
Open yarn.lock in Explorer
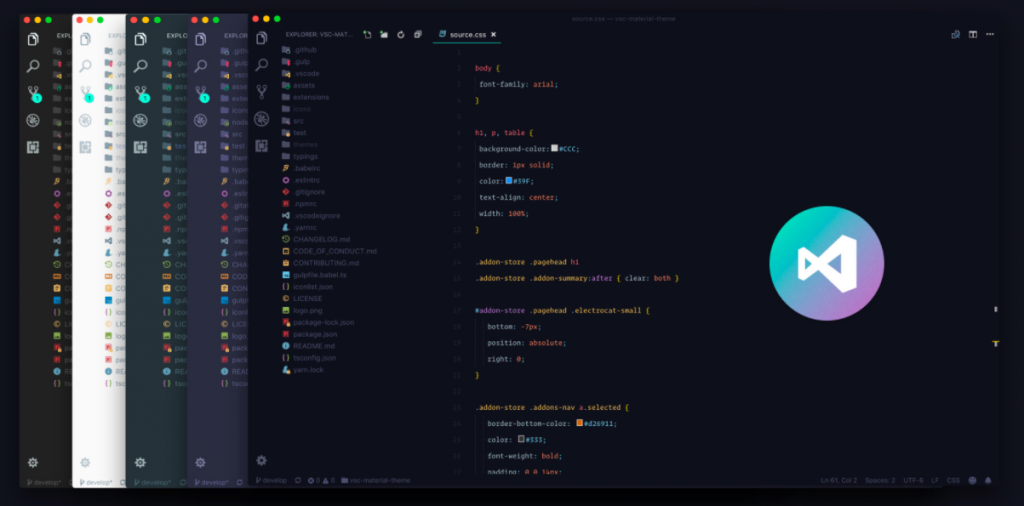[302, 370]
